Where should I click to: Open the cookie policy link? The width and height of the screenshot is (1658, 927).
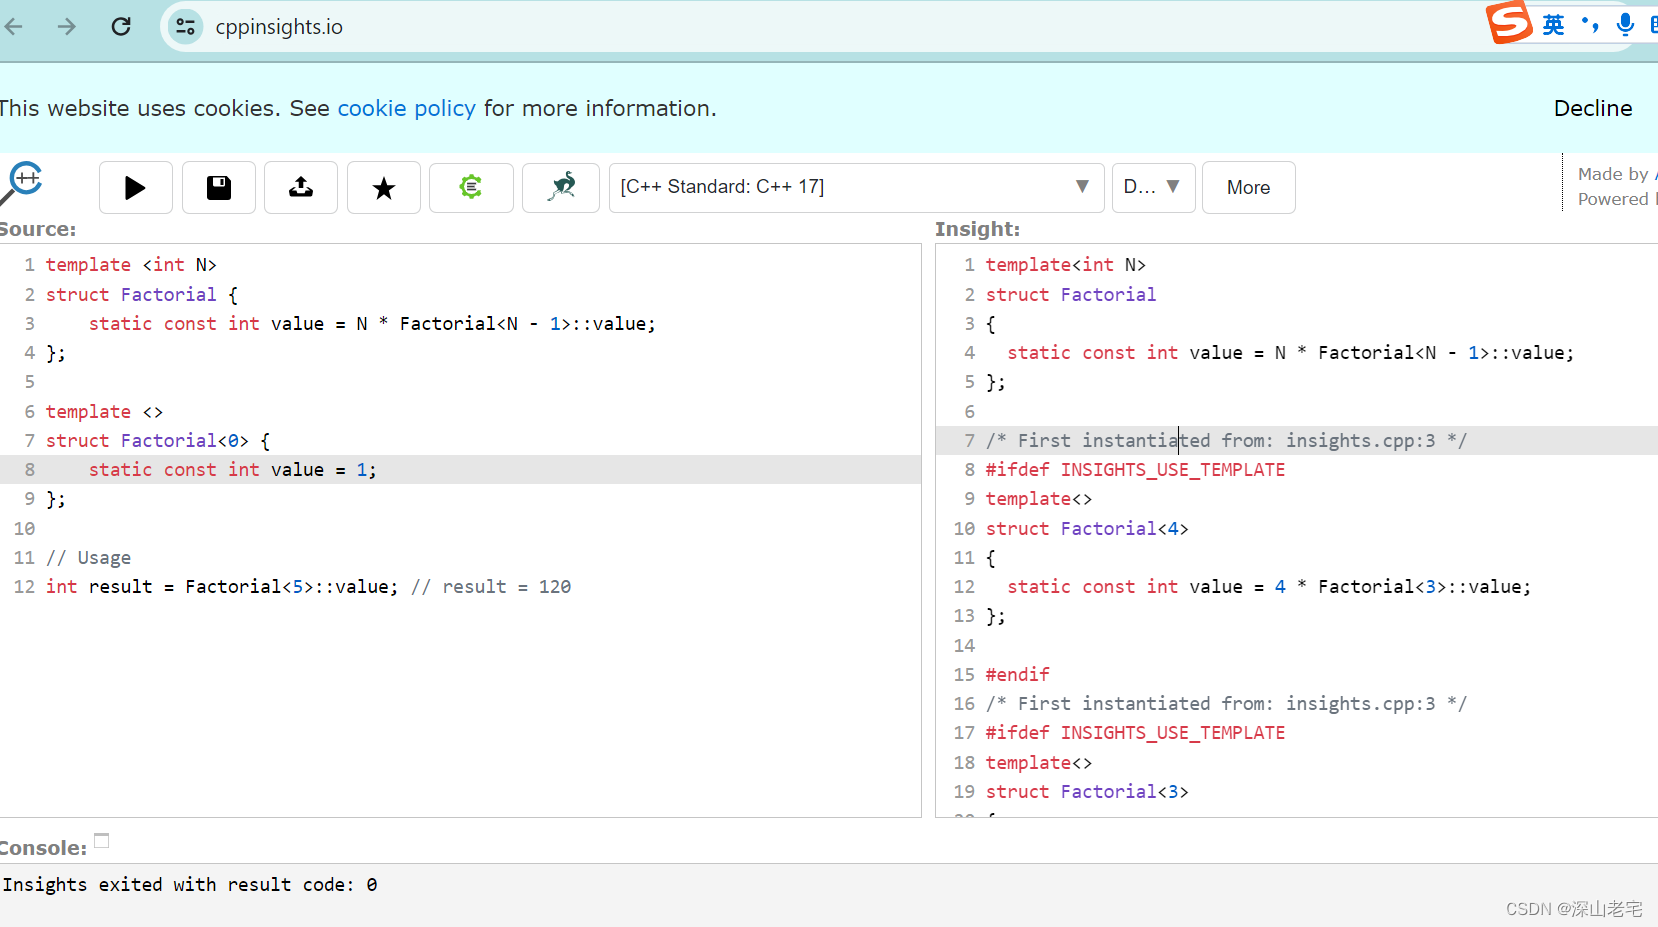pos(406,108)
